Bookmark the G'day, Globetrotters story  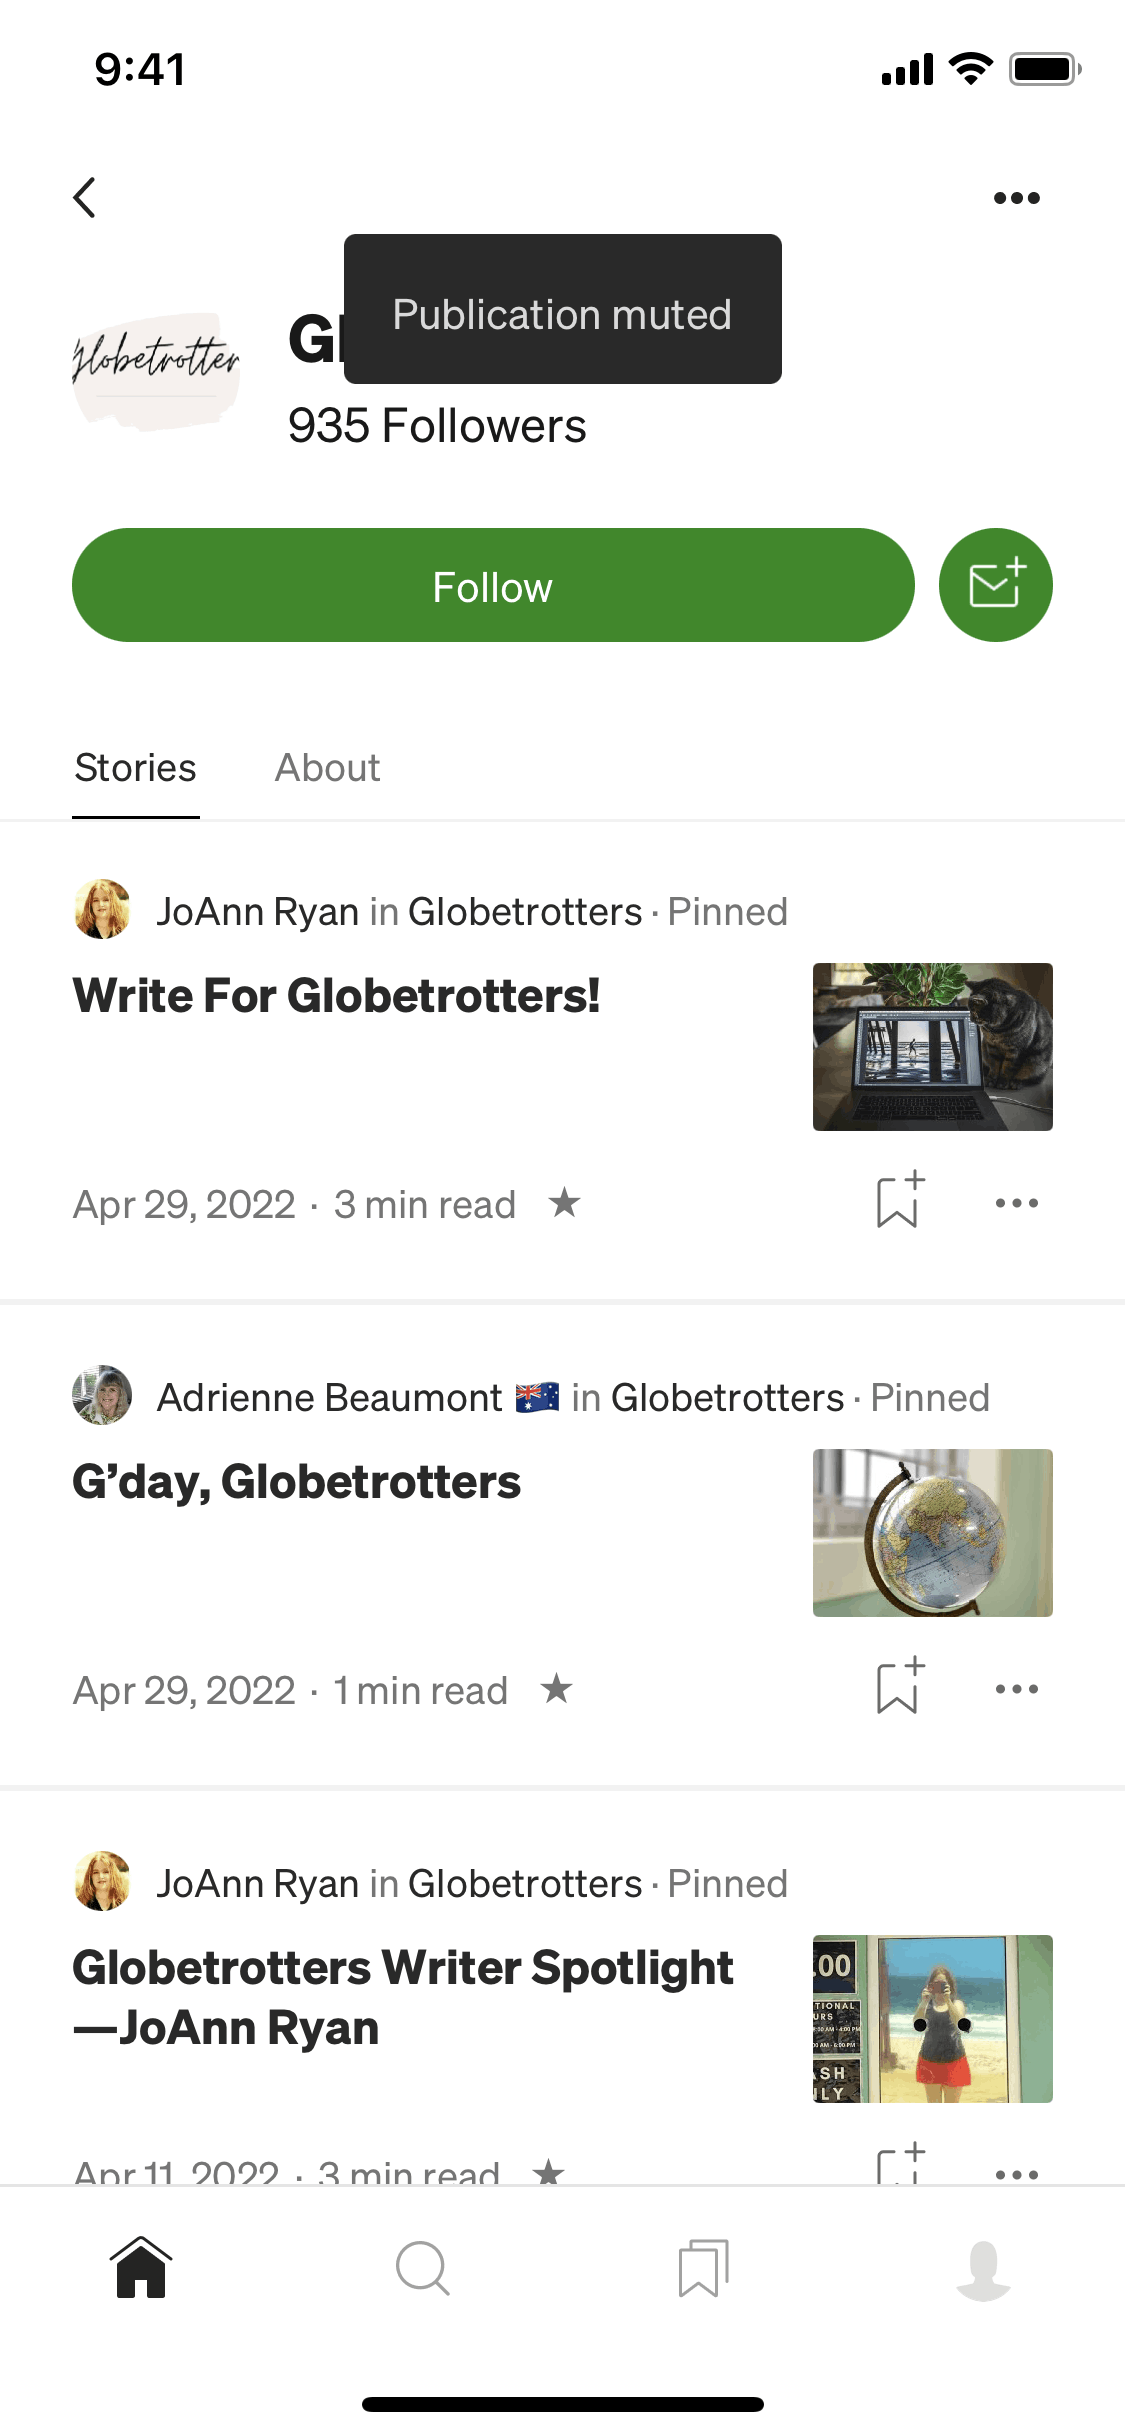coord(899,1687)
